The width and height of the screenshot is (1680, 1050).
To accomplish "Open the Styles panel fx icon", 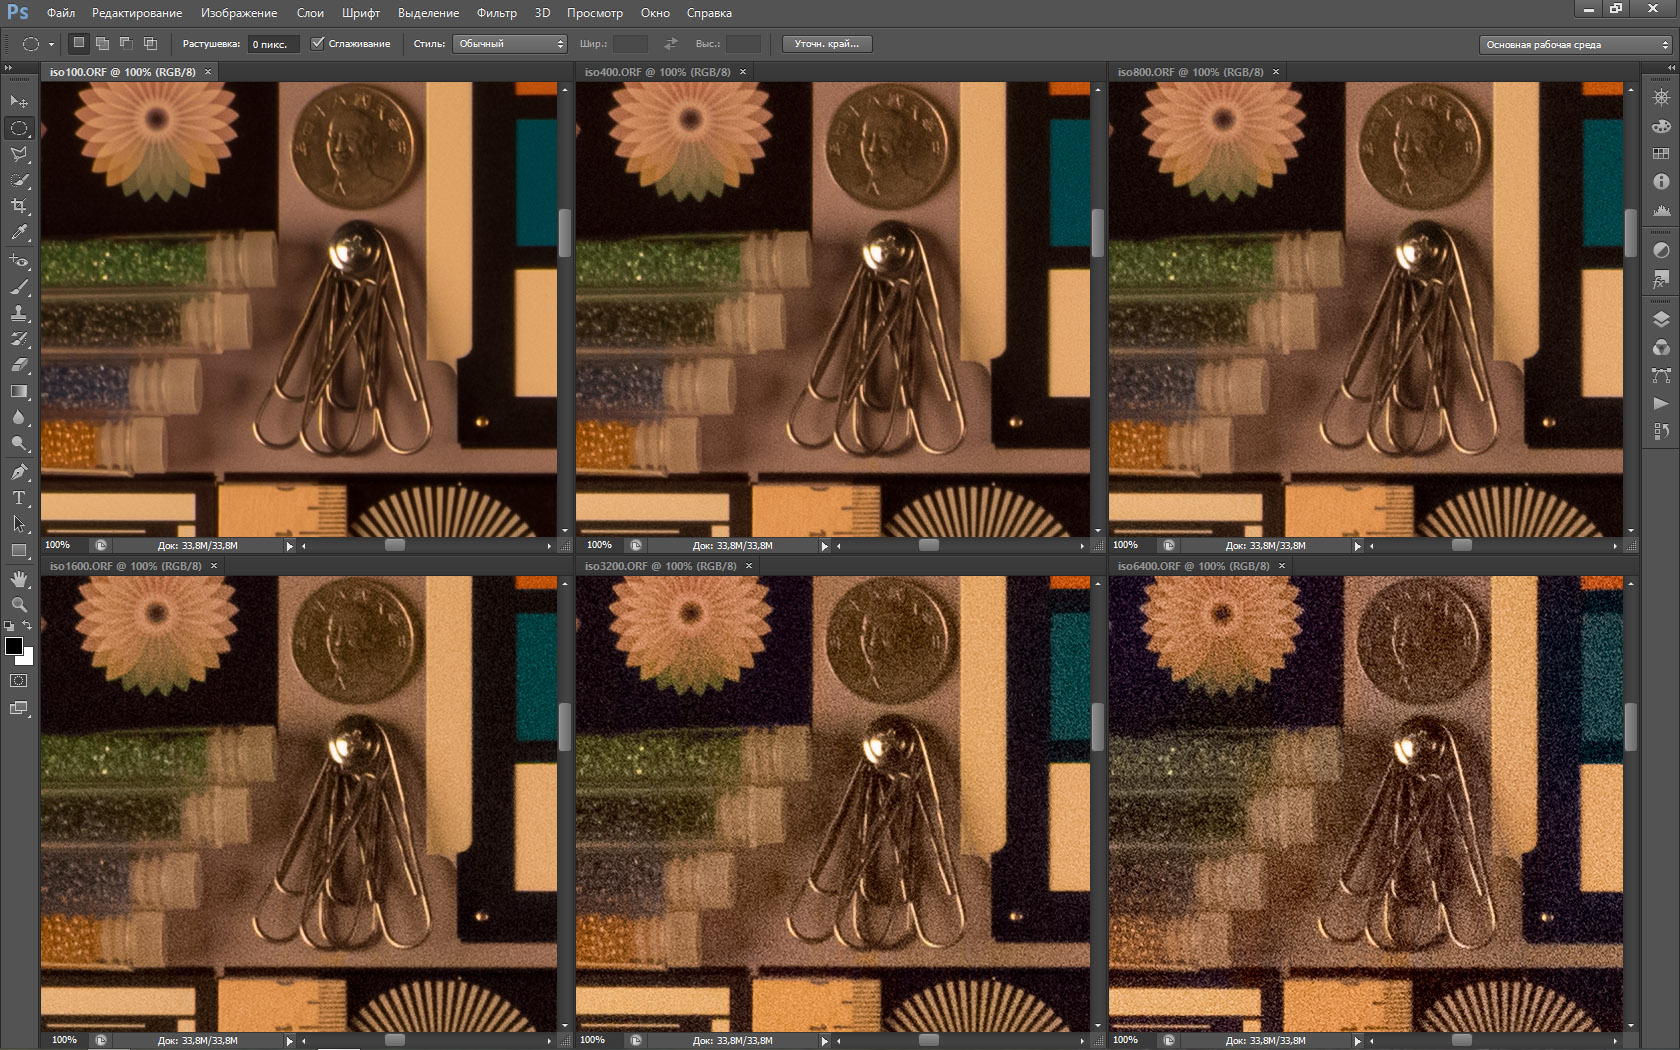I will [x=1661, y=278].
